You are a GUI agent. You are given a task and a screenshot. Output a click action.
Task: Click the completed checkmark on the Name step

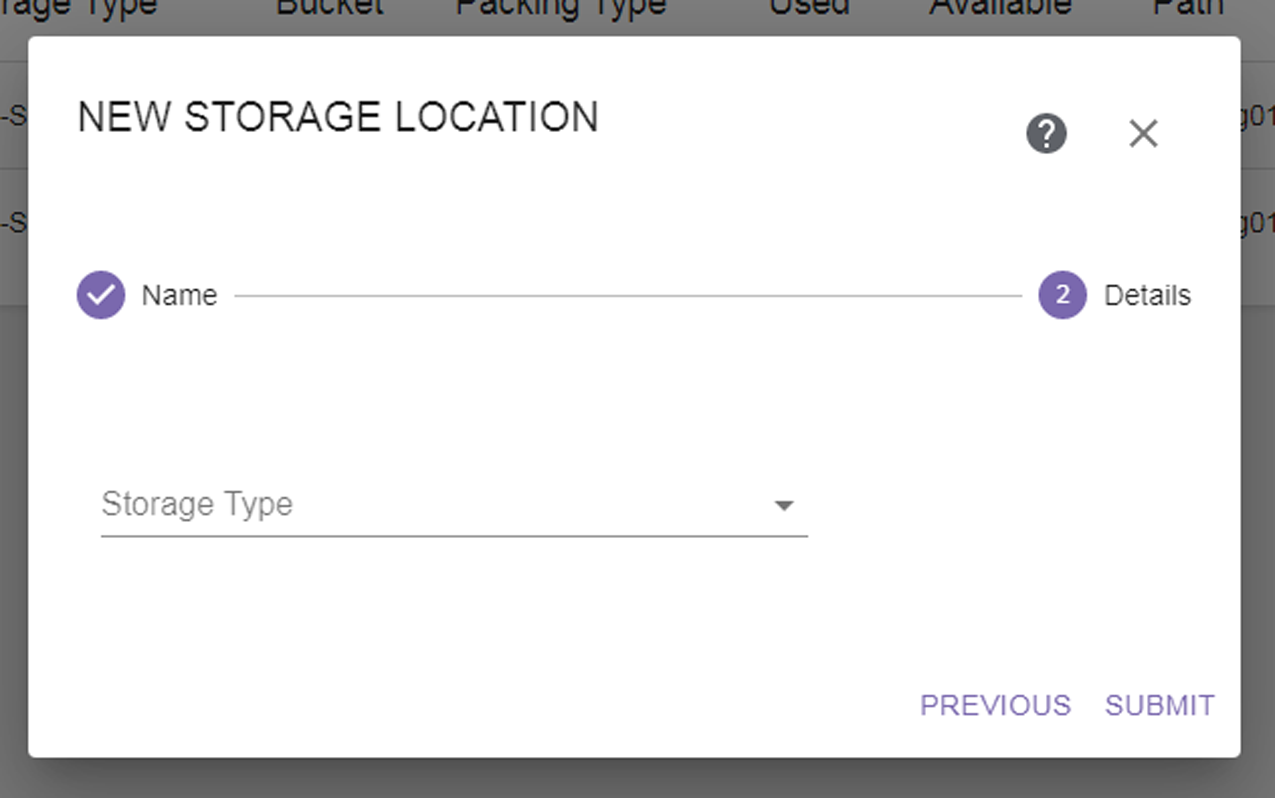pos(100,294)
